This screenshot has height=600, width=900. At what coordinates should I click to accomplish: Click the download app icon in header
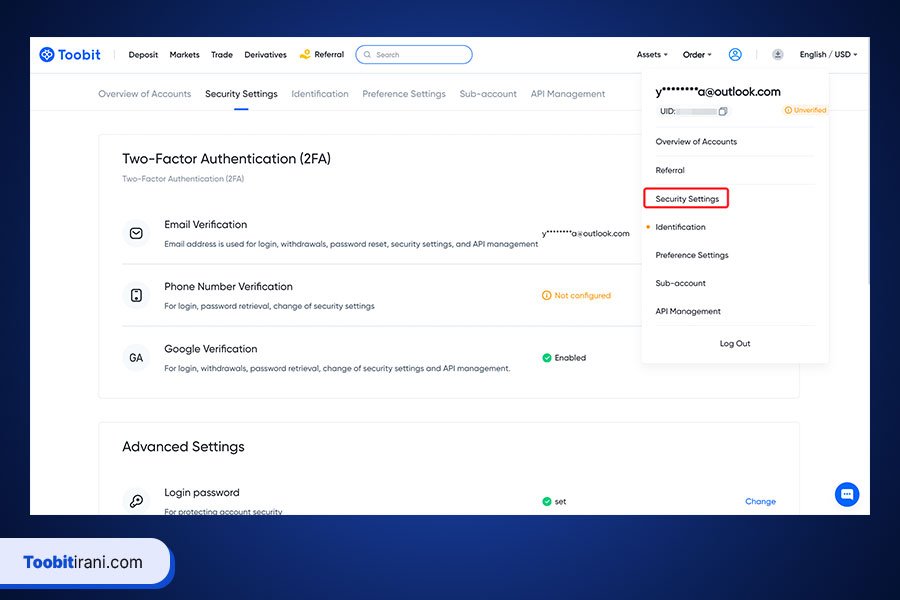tap(778, 55)
